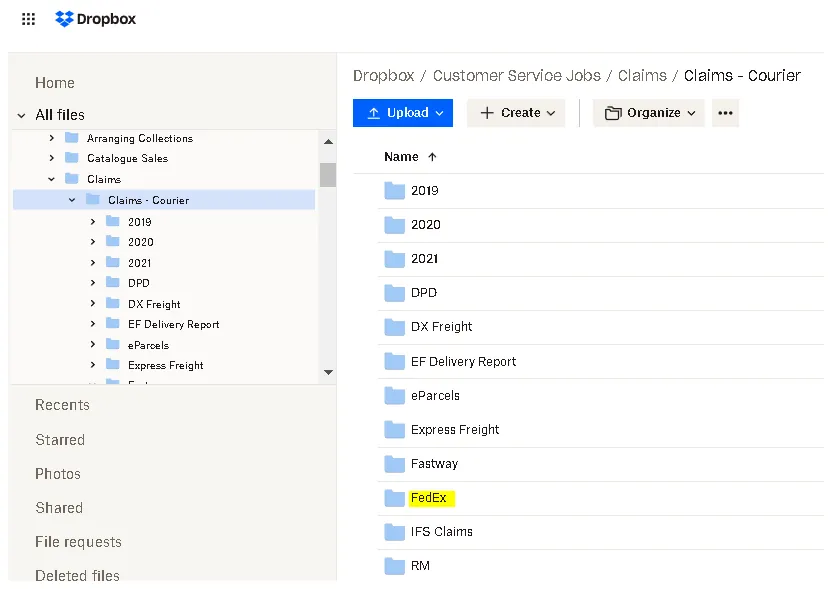Click the RM folder name
This screenshot has width=831, height=589.
(420, 566)
